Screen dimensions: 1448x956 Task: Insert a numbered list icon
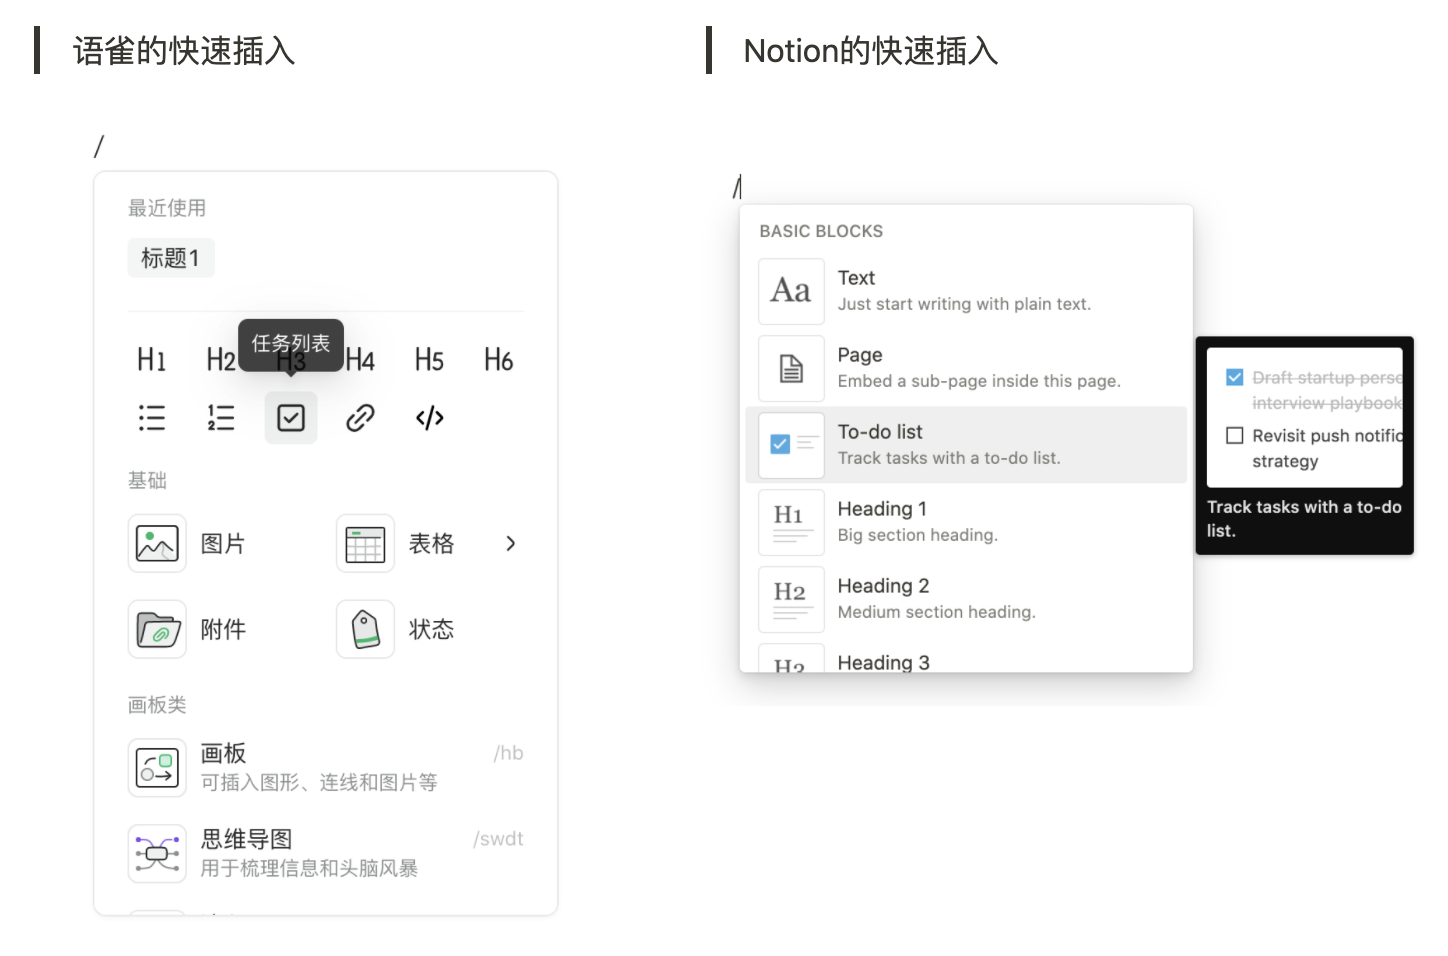[x=221, y=417]
